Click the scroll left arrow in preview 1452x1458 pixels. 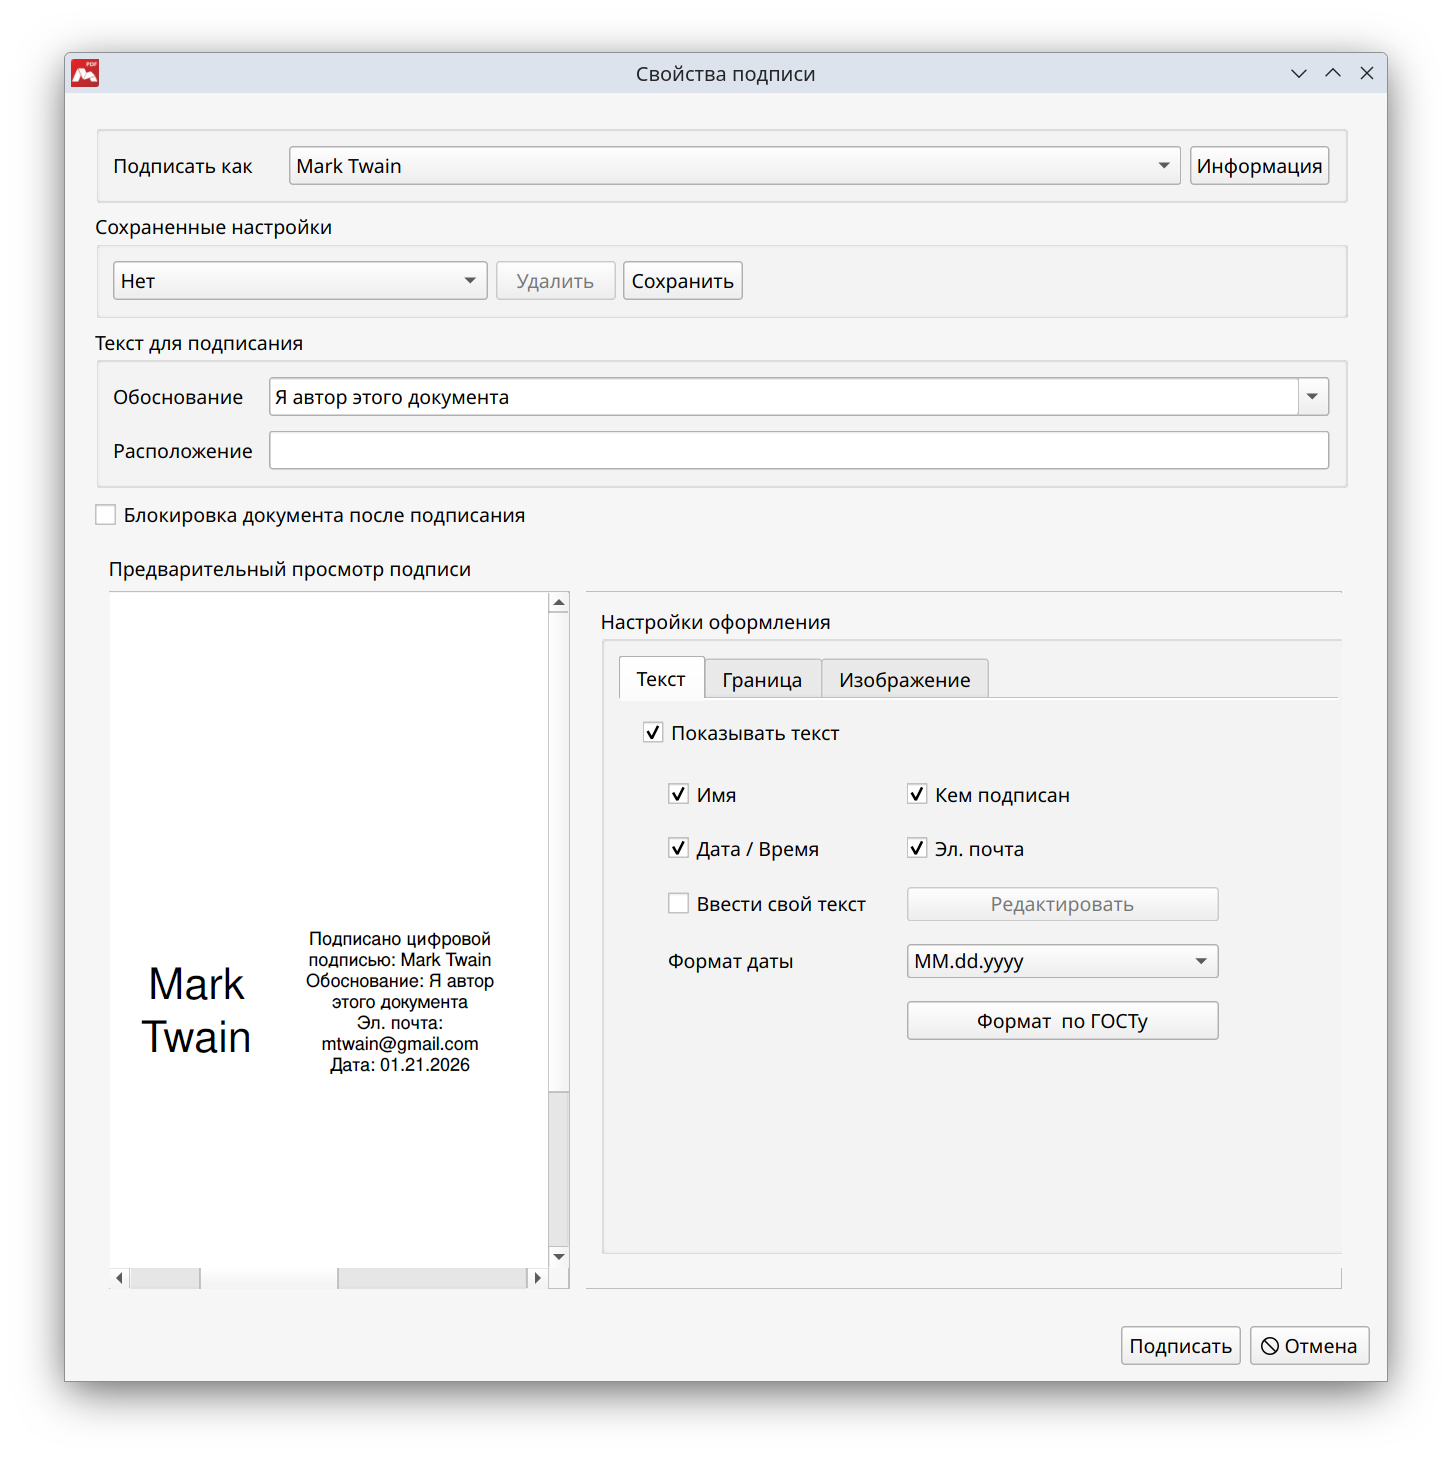coord(120,1278)
